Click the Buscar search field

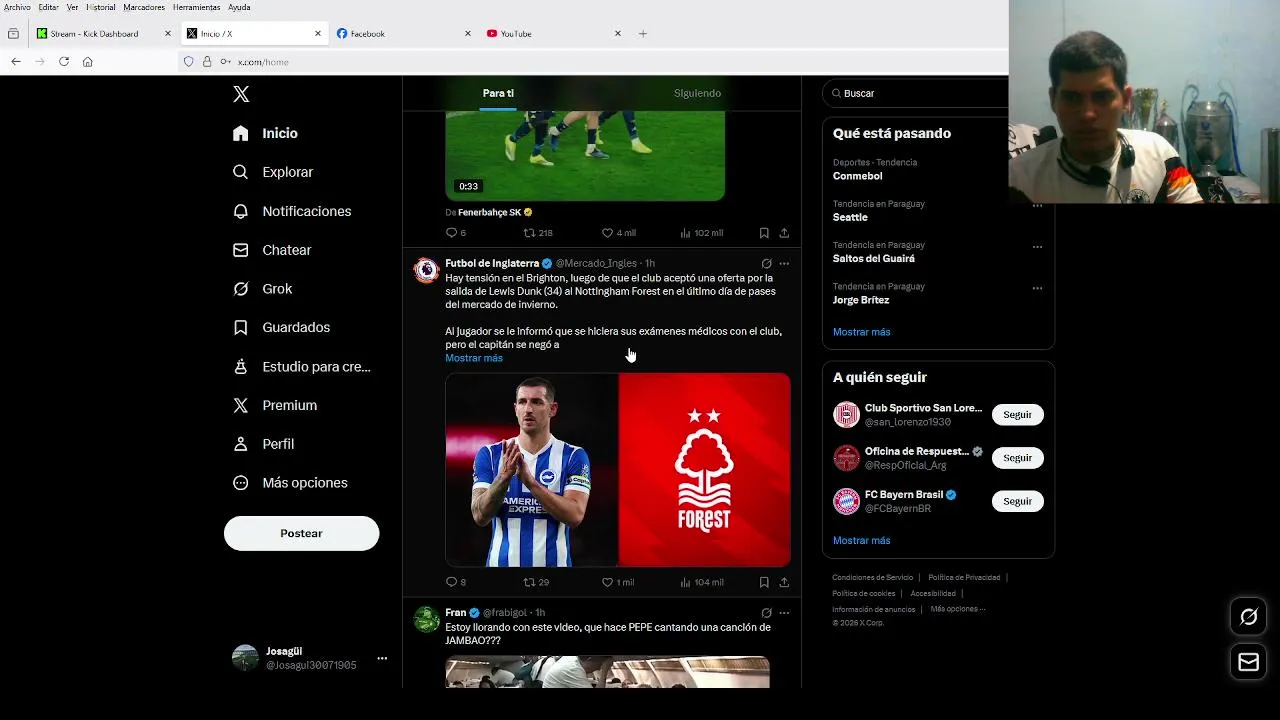(915, 93)
